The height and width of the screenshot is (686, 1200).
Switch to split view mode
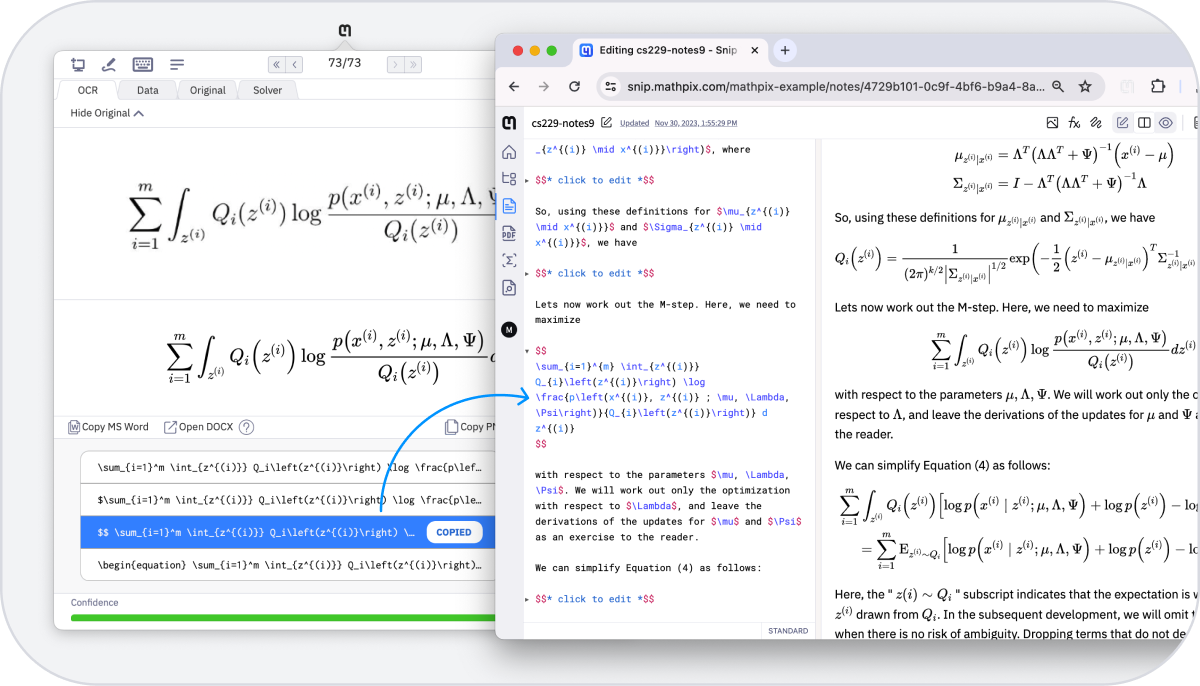(1144, 123)
